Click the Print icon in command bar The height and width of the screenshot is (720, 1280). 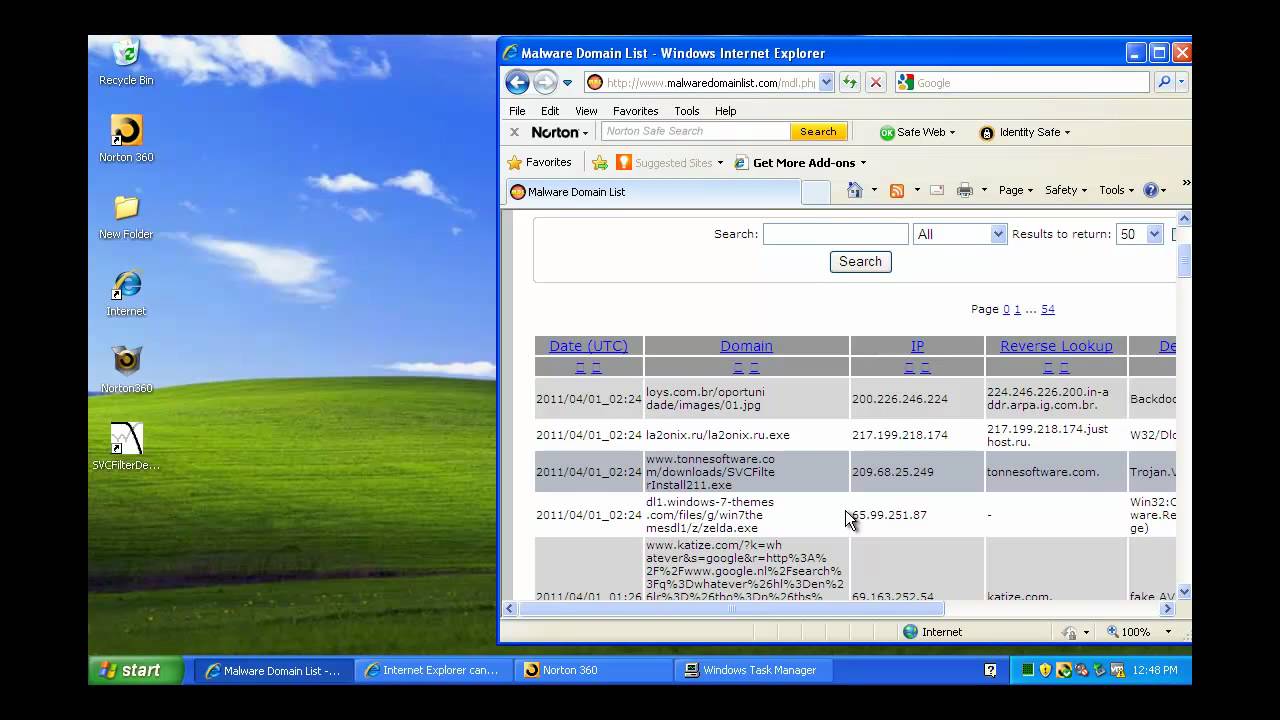click(x=965, y=190)
